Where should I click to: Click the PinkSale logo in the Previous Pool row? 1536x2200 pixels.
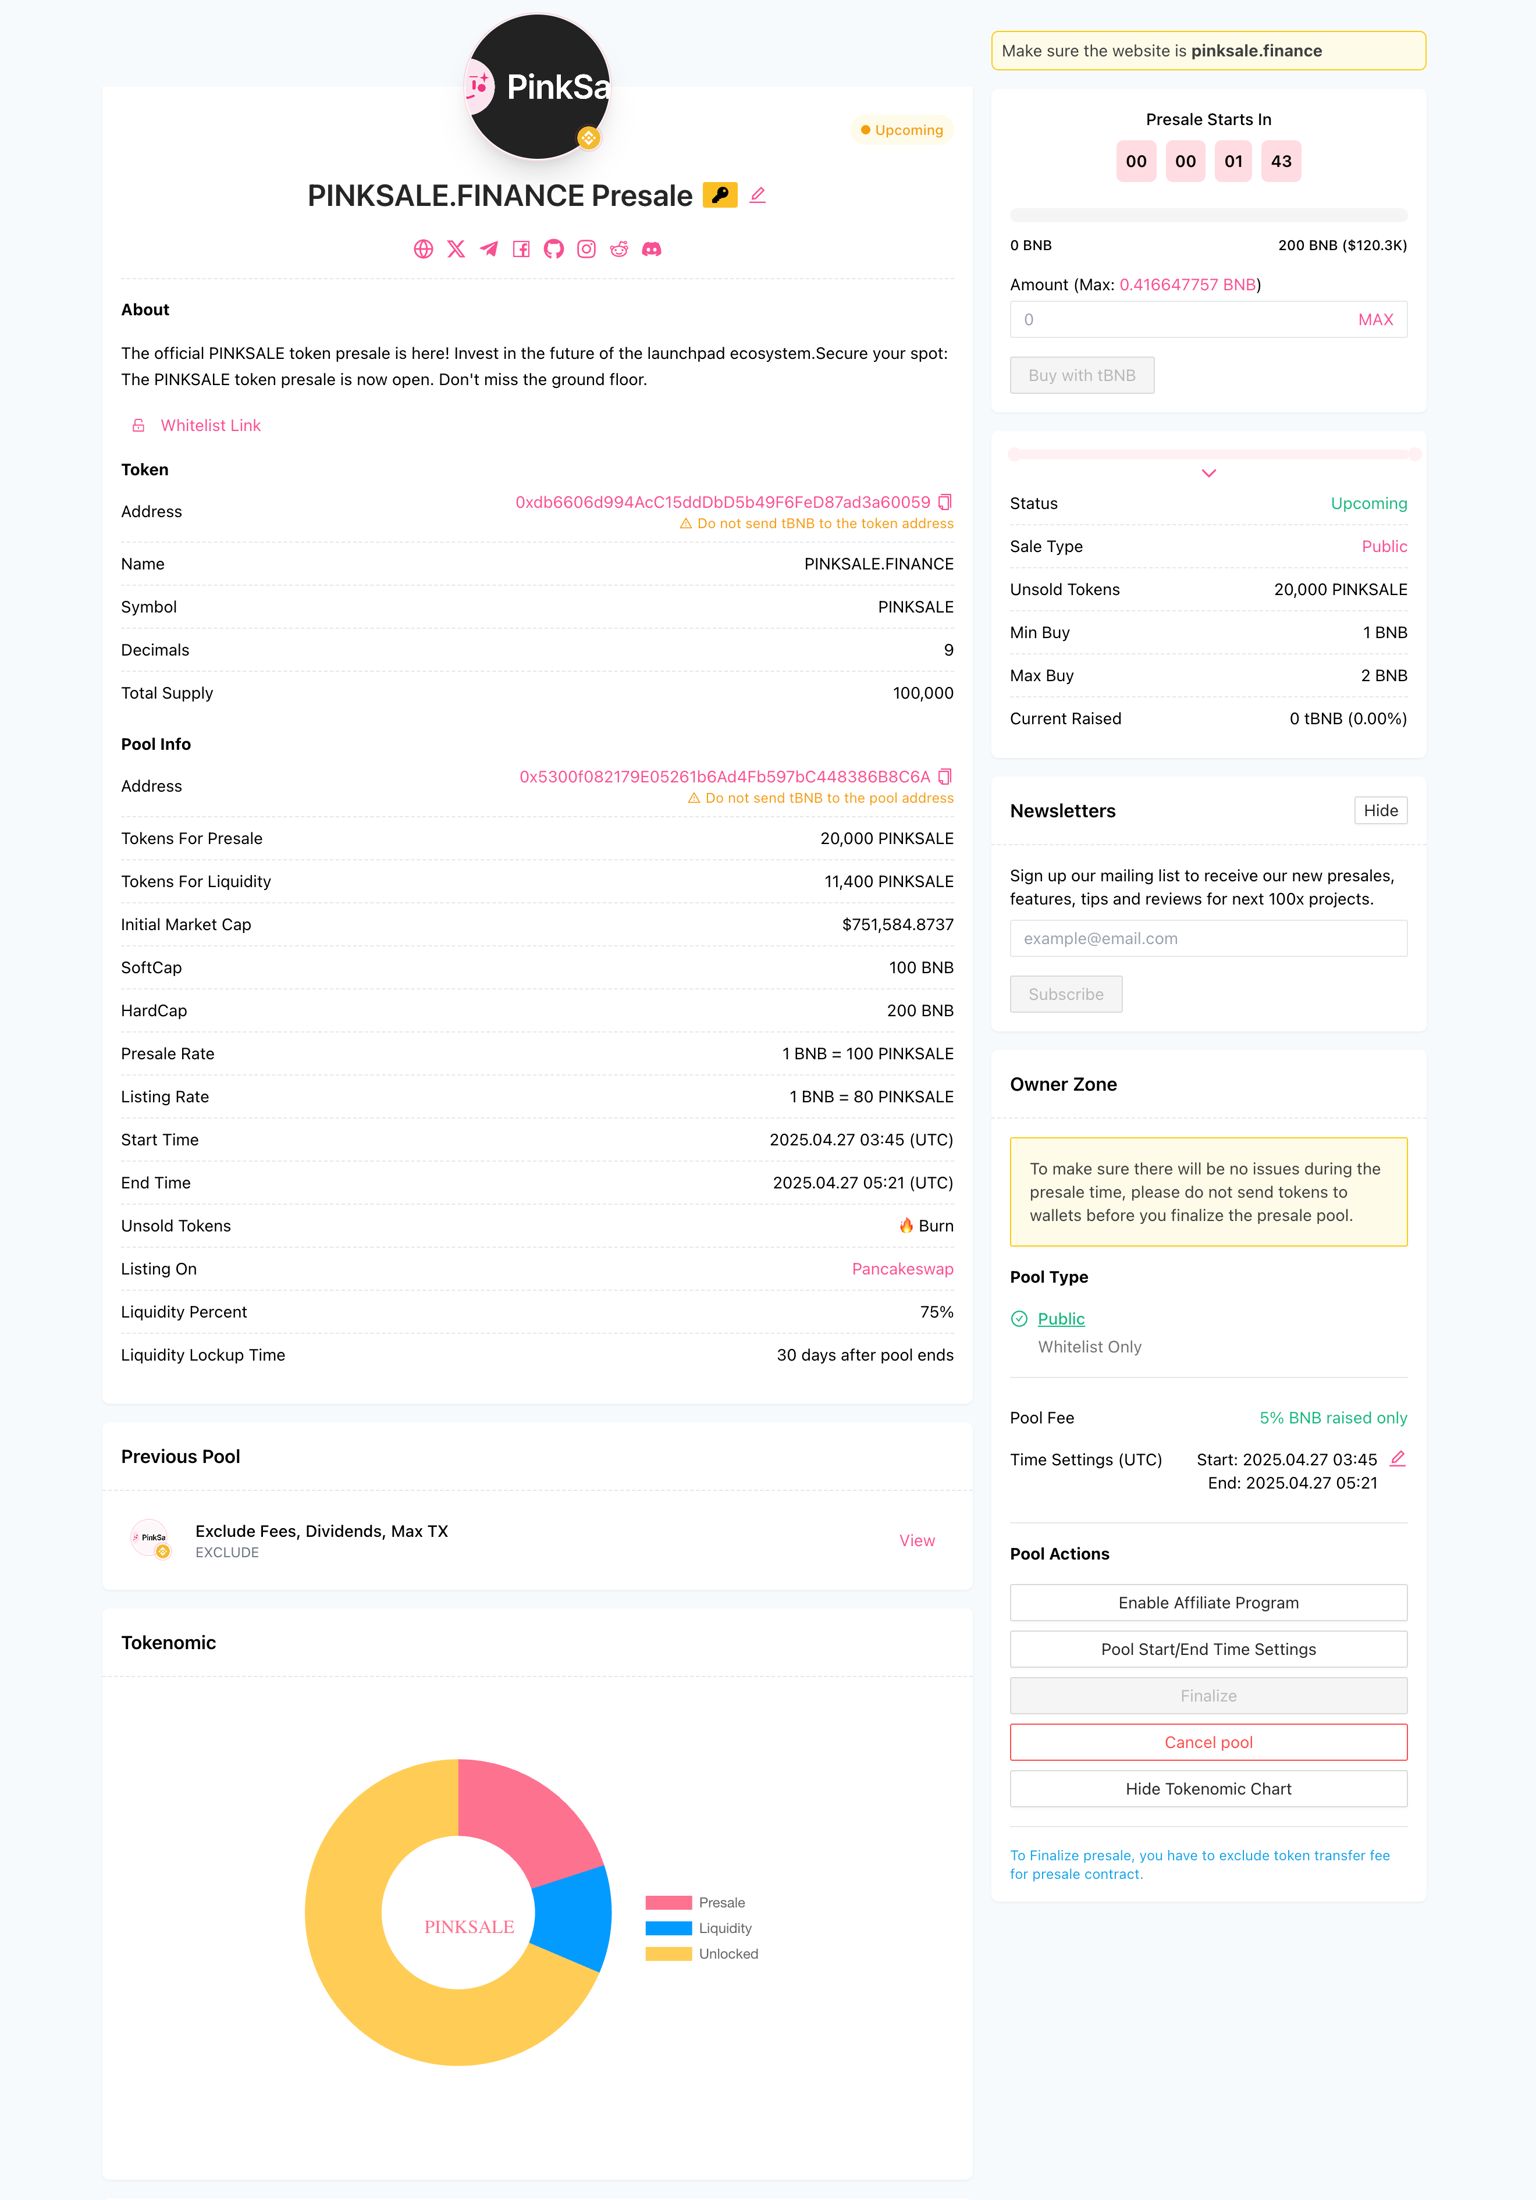(151, 1540)
